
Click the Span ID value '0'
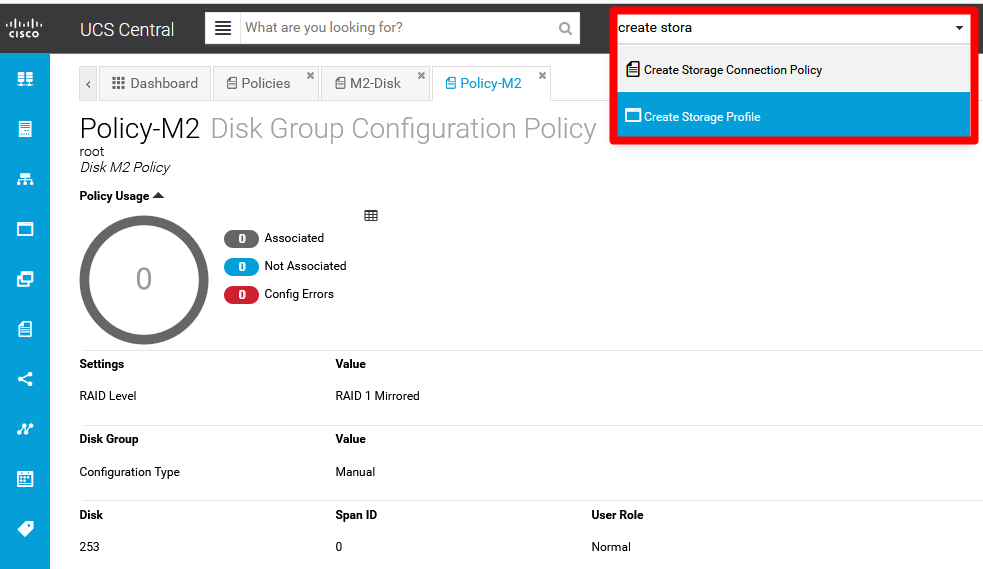tap(339, 546)
